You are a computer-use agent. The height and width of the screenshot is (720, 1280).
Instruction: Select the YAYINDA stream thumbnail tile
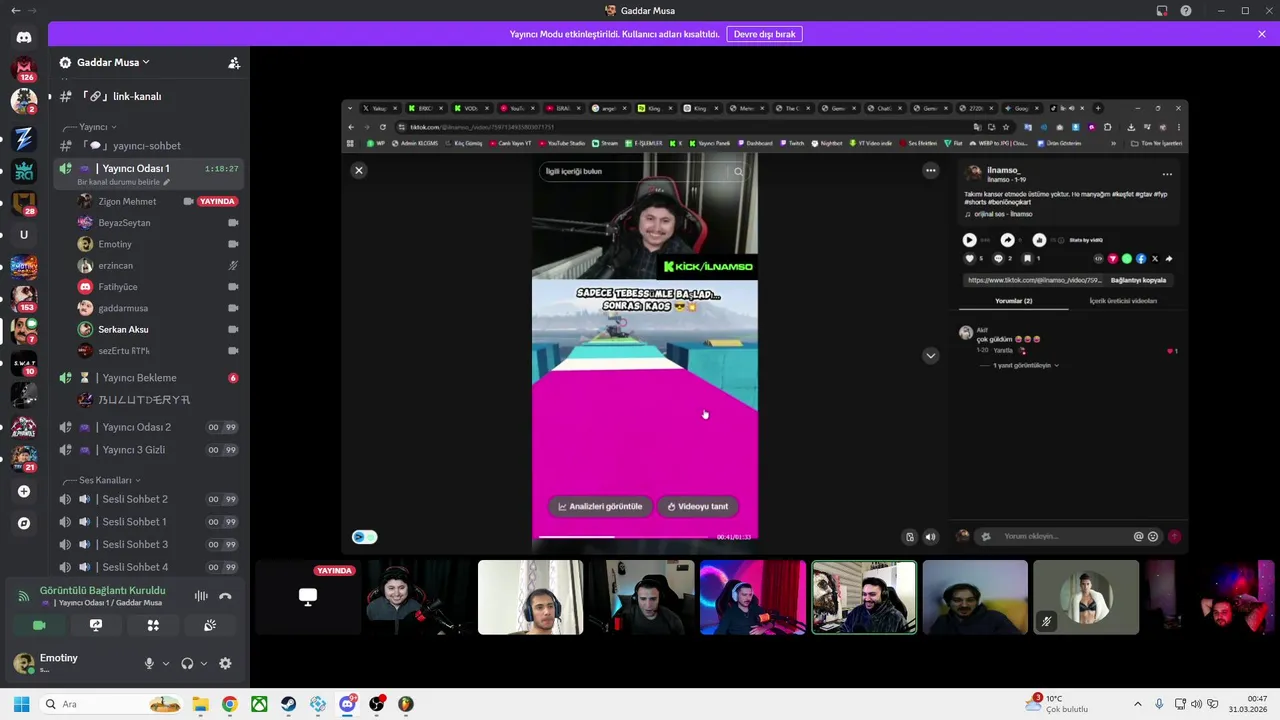point(308,597)
